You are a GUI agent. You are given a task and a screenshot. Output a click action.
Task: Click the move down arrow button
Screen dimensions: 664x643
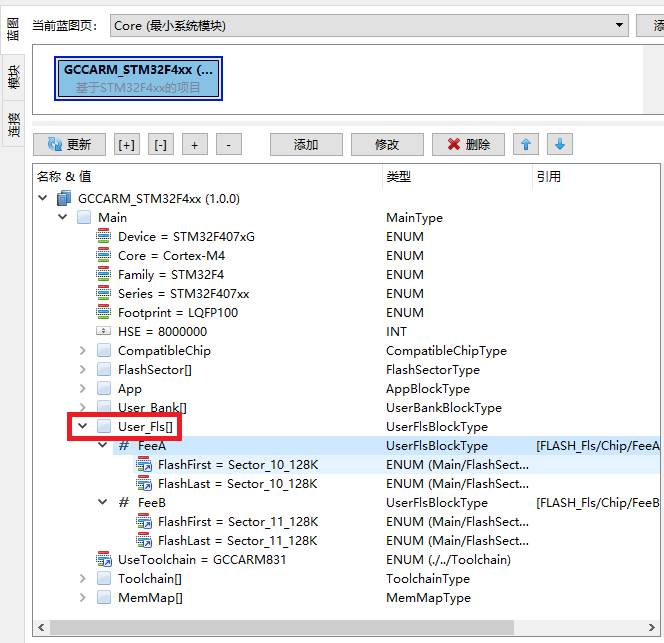tap(559, 145)
